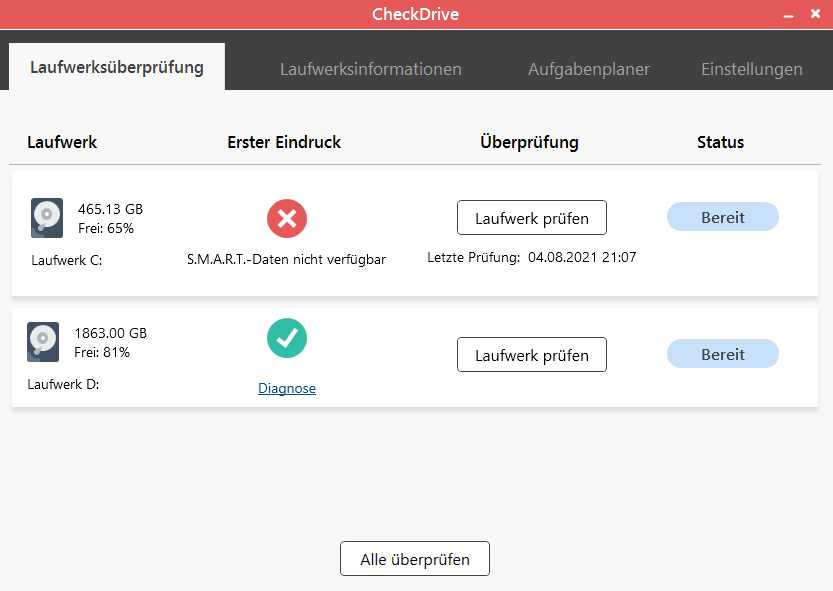
Task: Open the Aufgabenplaner tab
Action: [x=588, y=69]
